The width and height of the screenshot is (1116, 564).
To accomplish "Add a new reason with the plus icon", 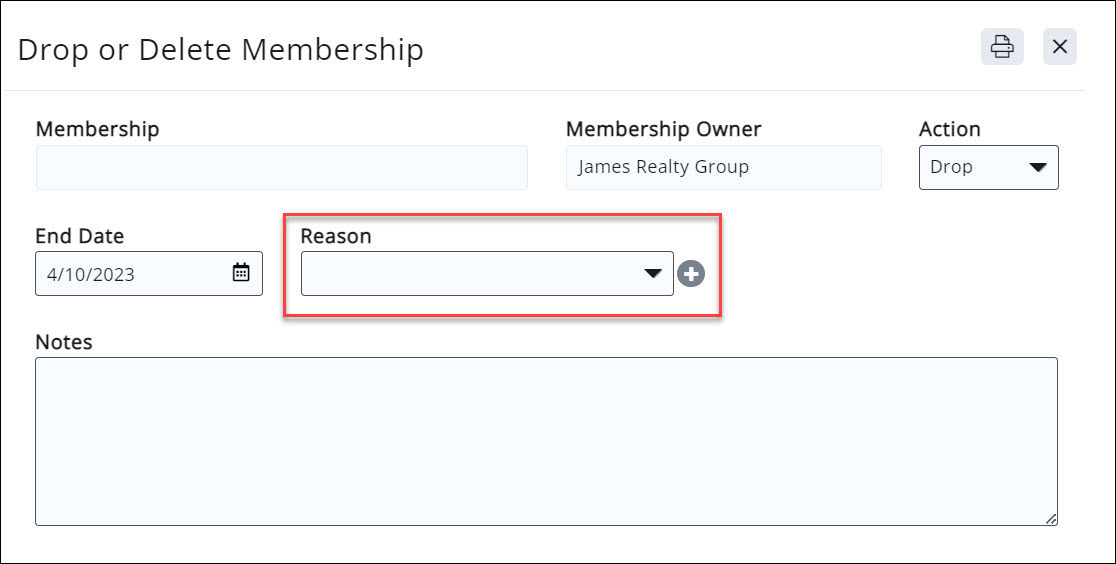I will click(691, 274).
